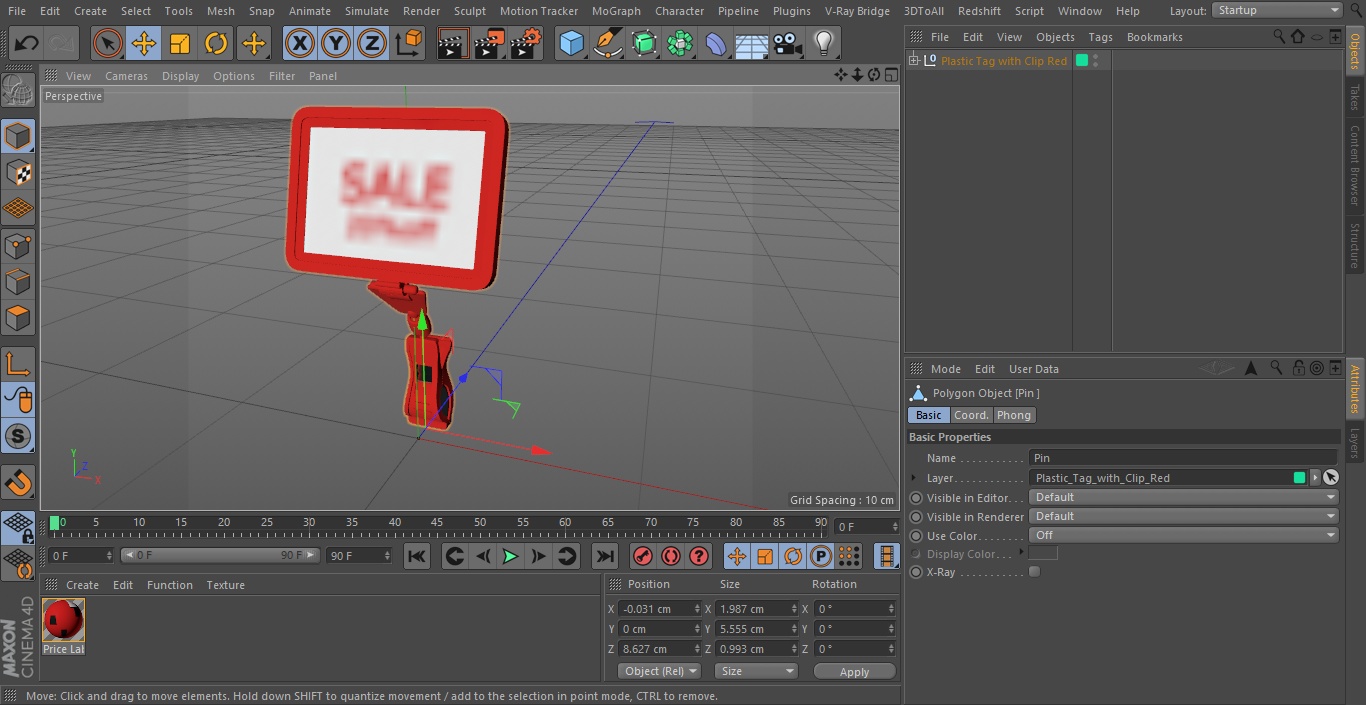This screenshot has height=705, width=1366.
Task: Switch to Edges mode
Action: click(18, 282)
